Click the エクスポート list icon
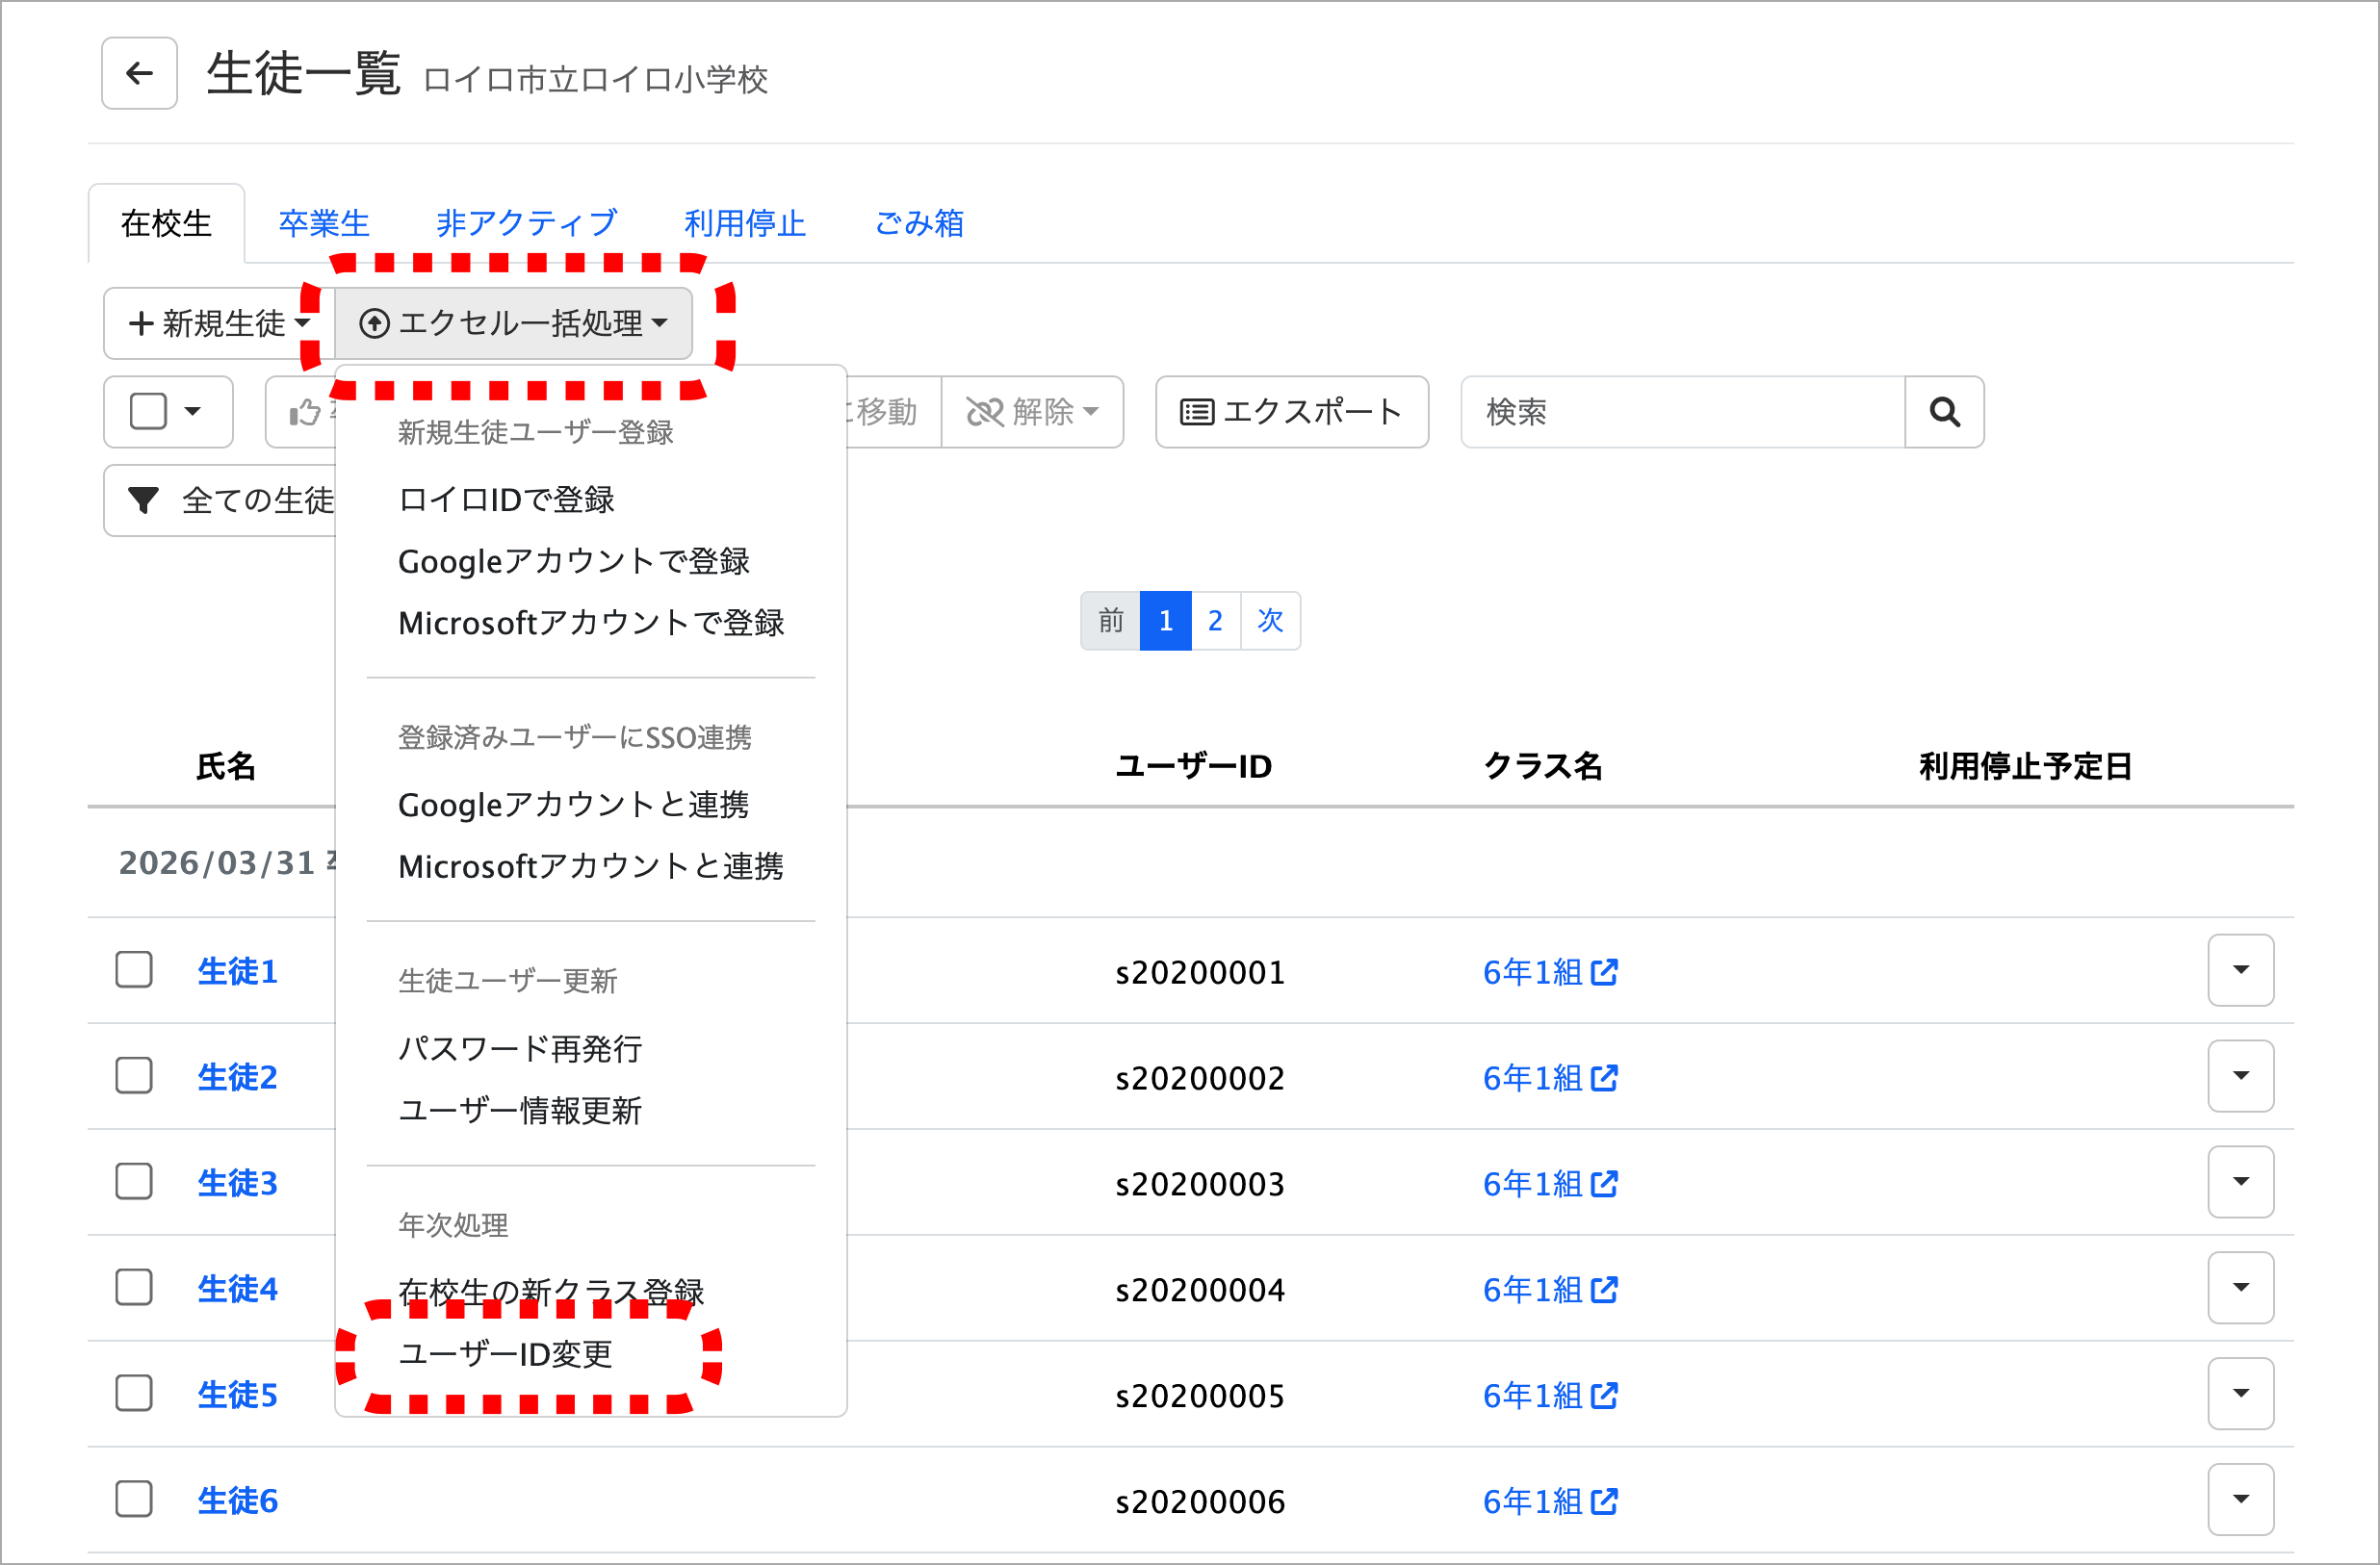The height and width of the screenshot is (1565, 2380). (x=1196, y=412)
